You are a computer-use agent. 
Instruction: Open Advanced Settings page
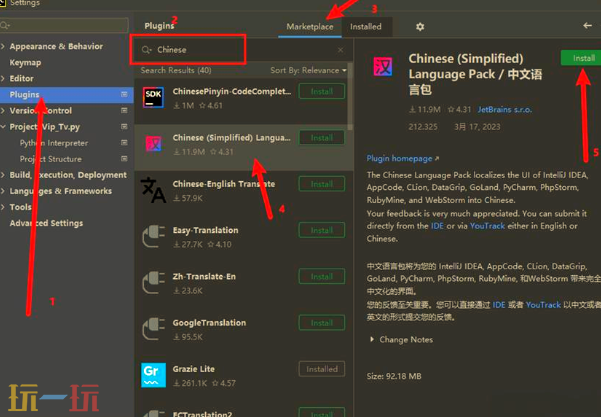tap(46, 223)
